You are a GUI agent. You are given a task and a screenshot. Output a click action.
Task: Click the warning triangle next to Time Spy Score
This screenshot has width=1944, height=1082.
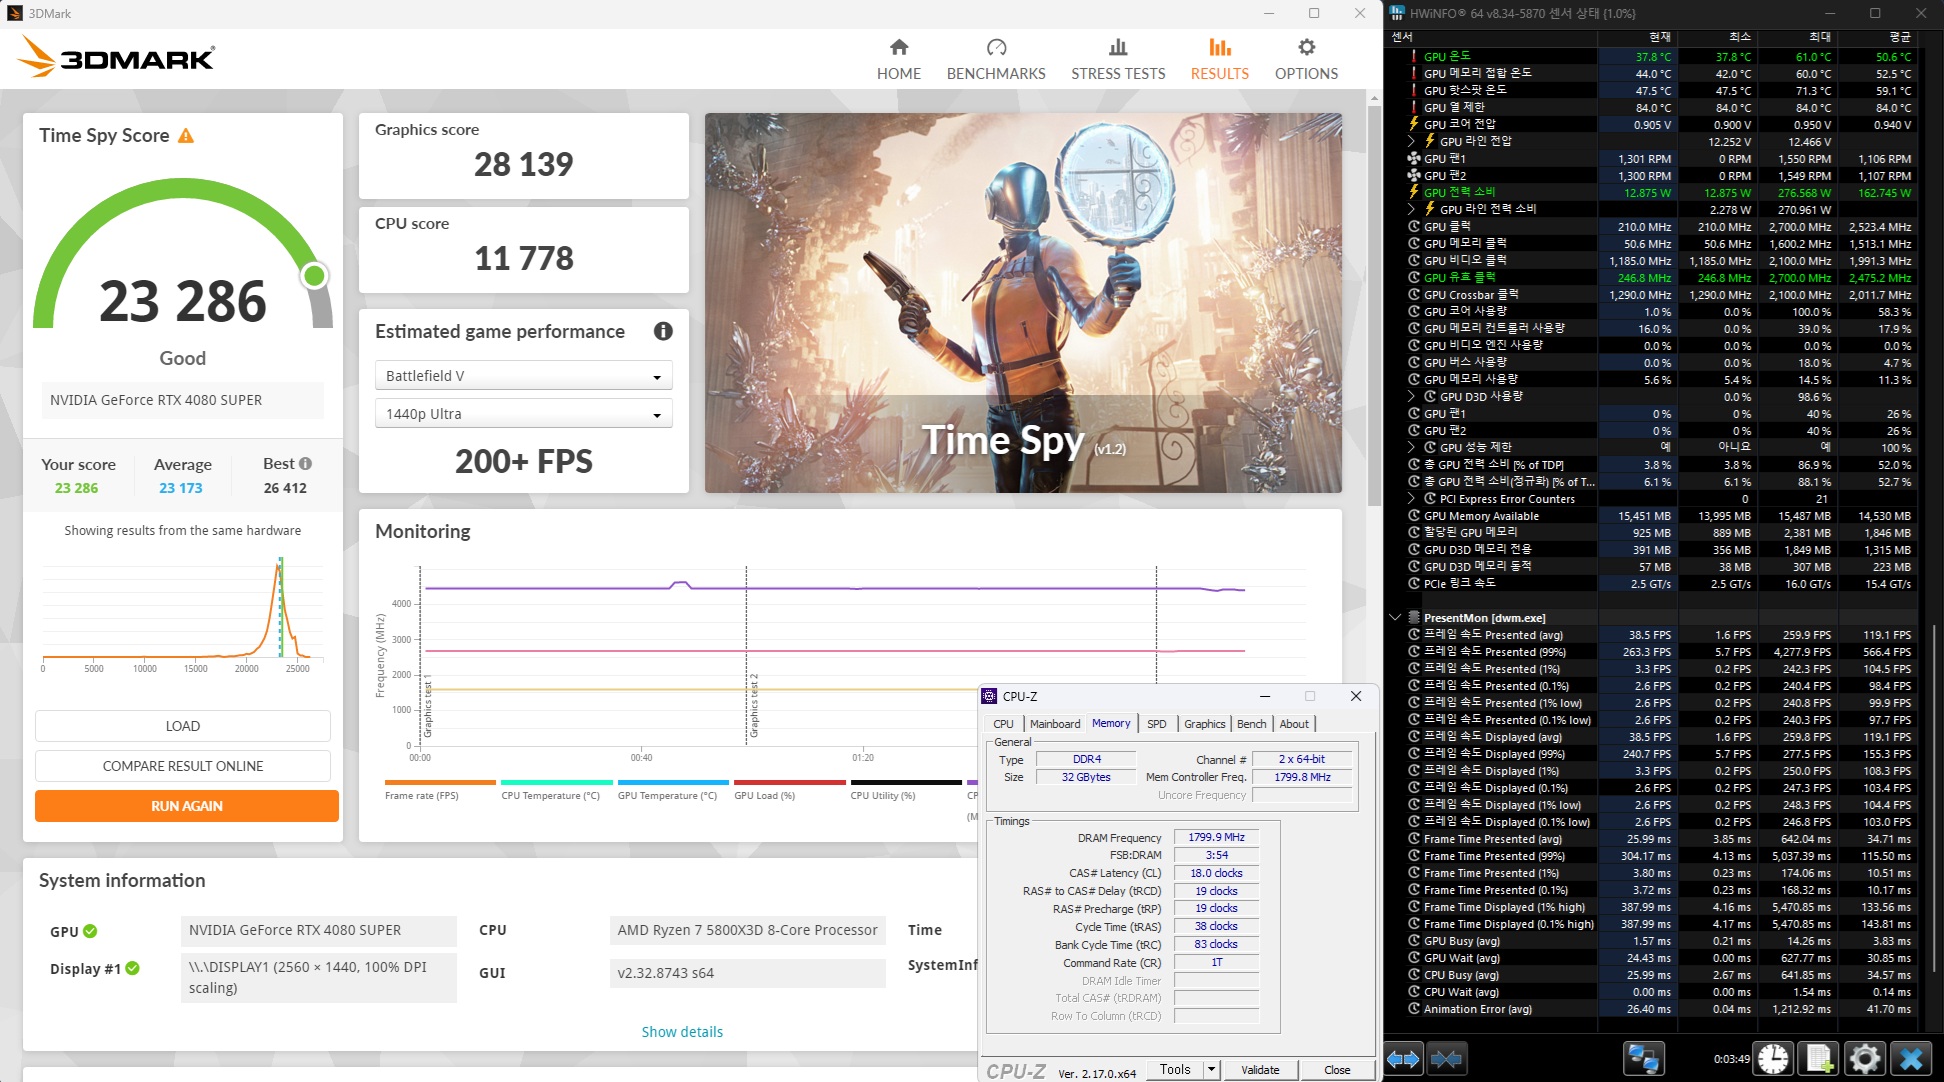point(186,136)
